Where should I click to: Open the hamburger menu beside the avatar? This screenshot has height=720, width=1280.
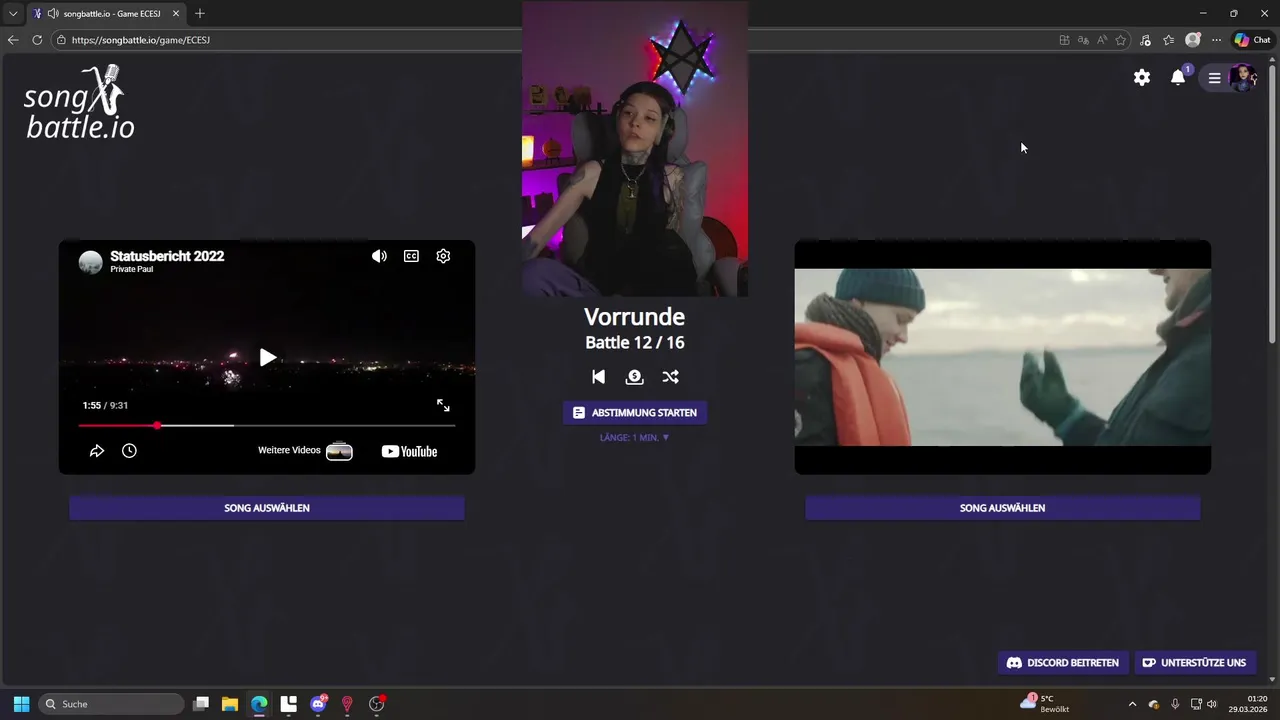(x=1214, y=78)
